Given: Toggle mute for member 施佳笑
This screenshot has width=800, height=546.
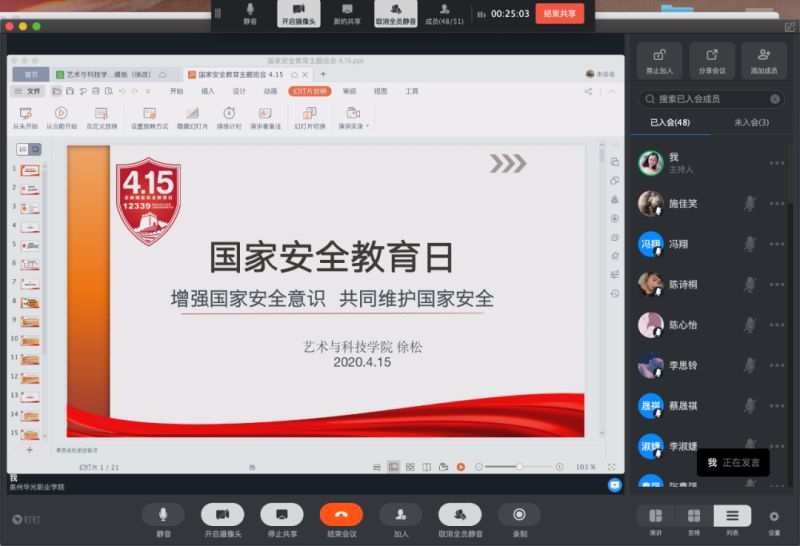Looking at the screenshot, I should (749, 204).
